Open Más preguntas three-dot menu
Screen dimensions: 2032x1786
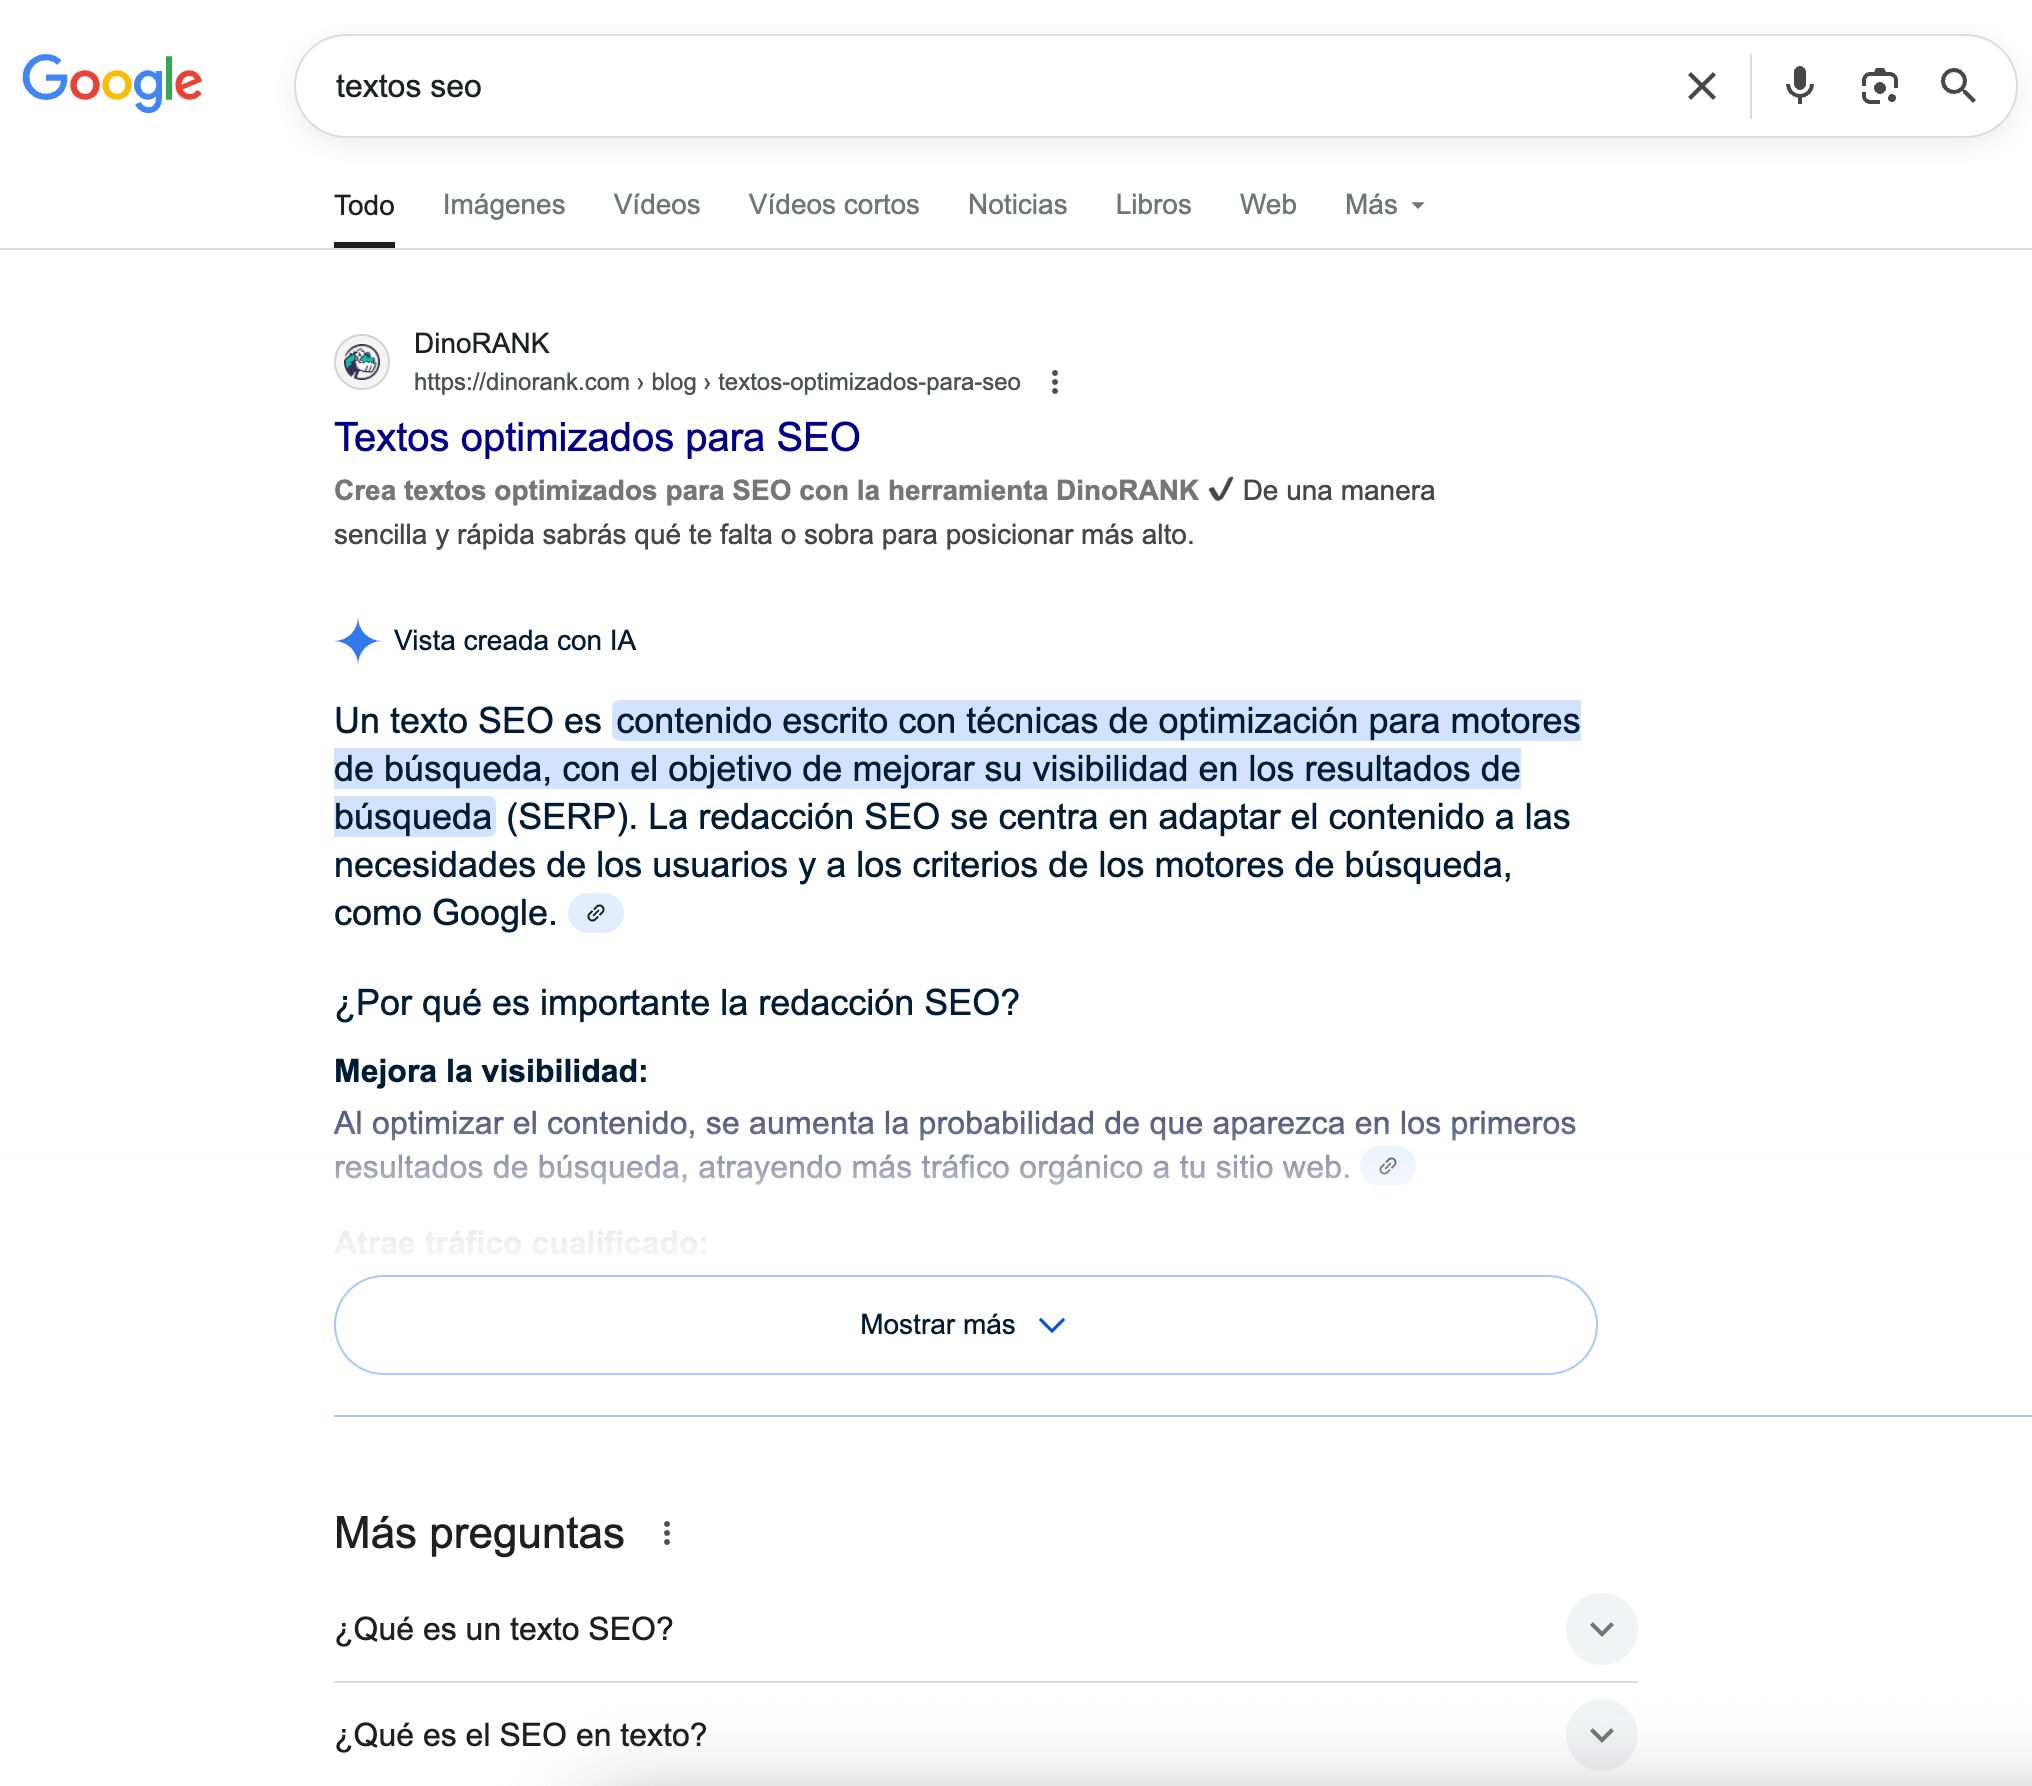tap(667, 1533)
